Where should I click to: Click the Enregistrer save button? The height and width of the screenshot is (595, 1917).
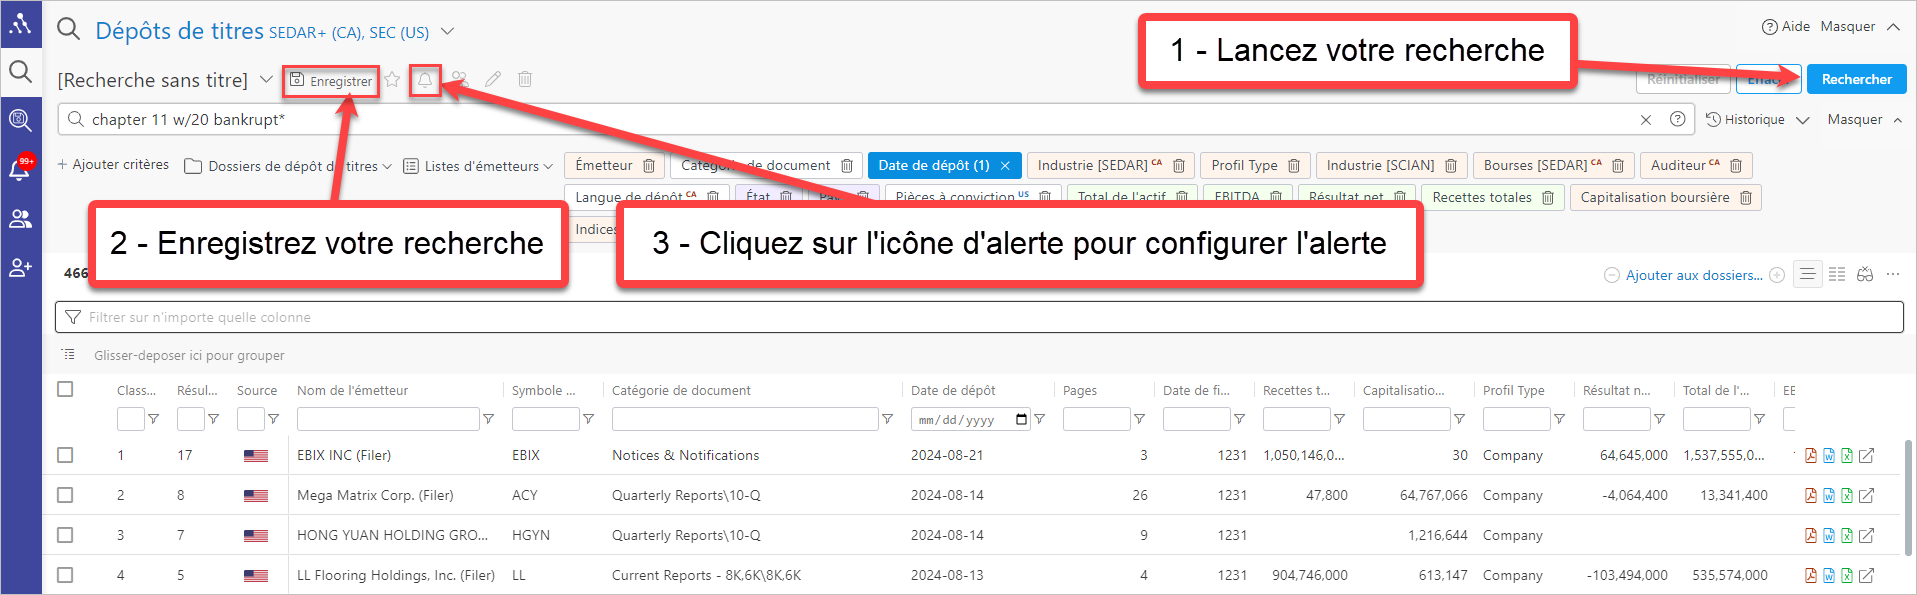point(331,81)
